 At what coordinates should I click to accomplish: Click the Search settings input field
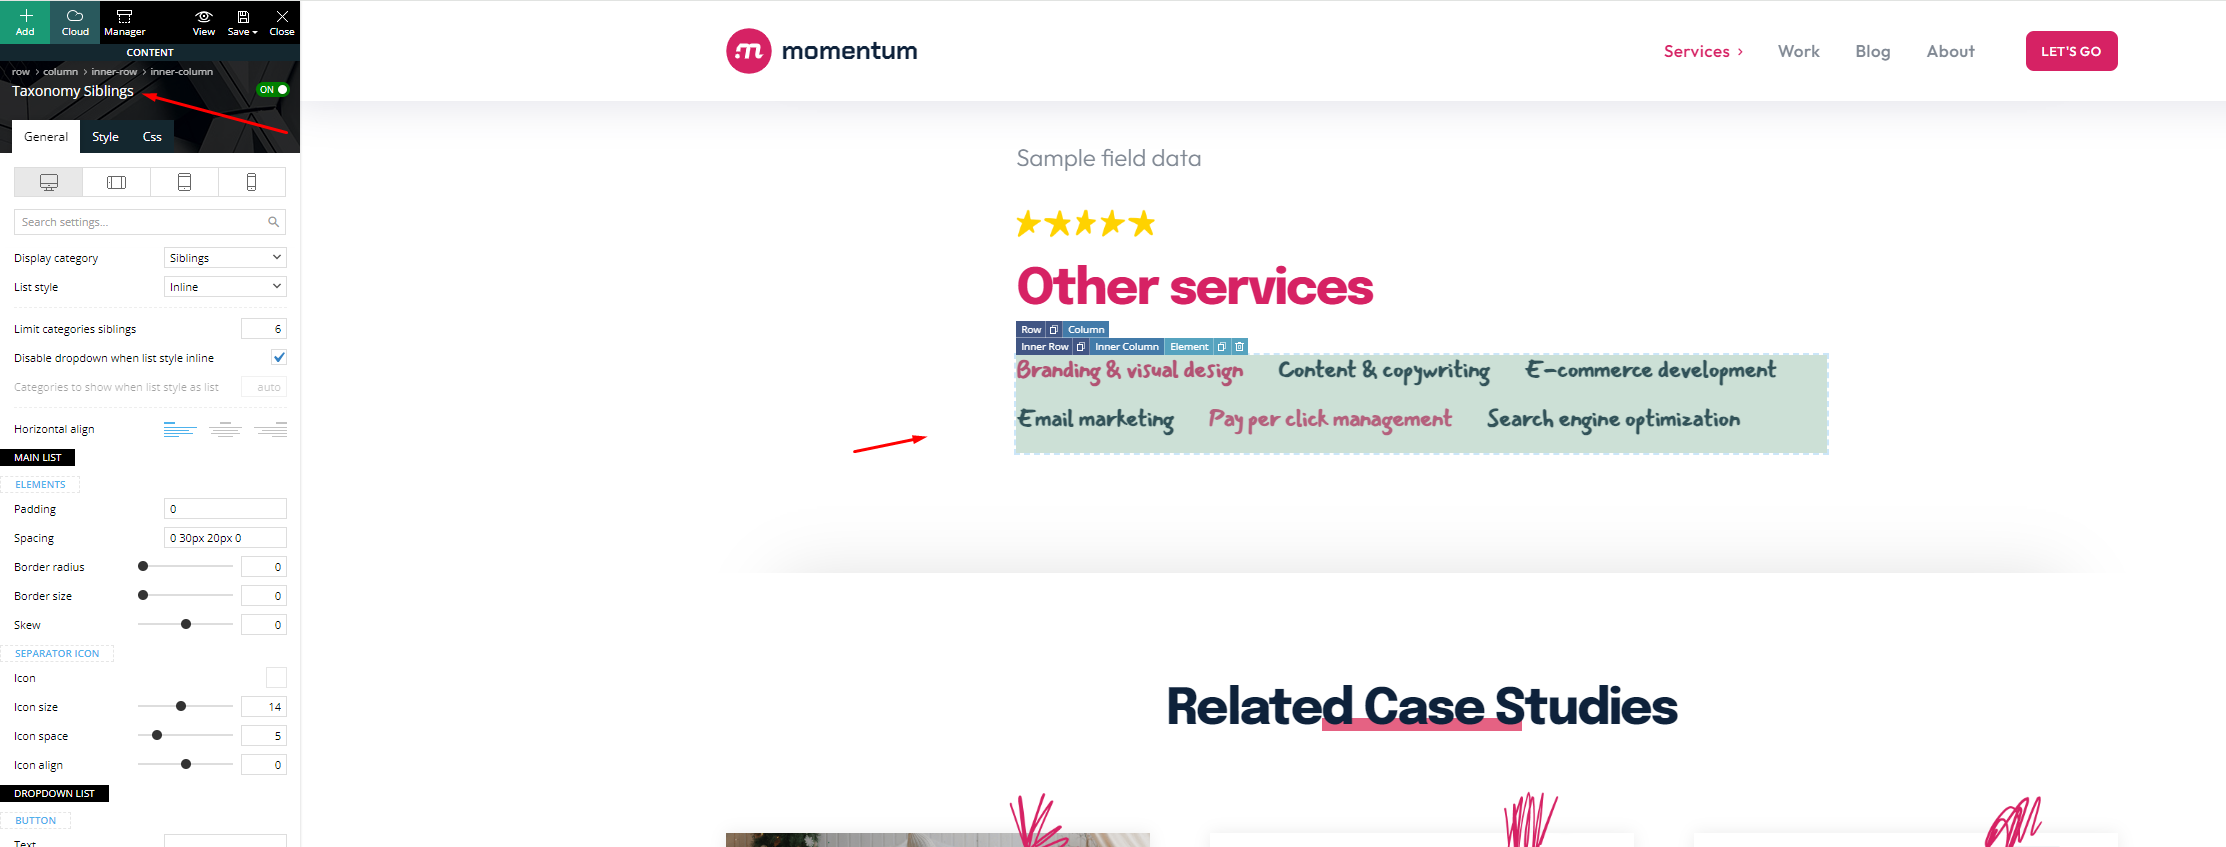pos(150,222)
